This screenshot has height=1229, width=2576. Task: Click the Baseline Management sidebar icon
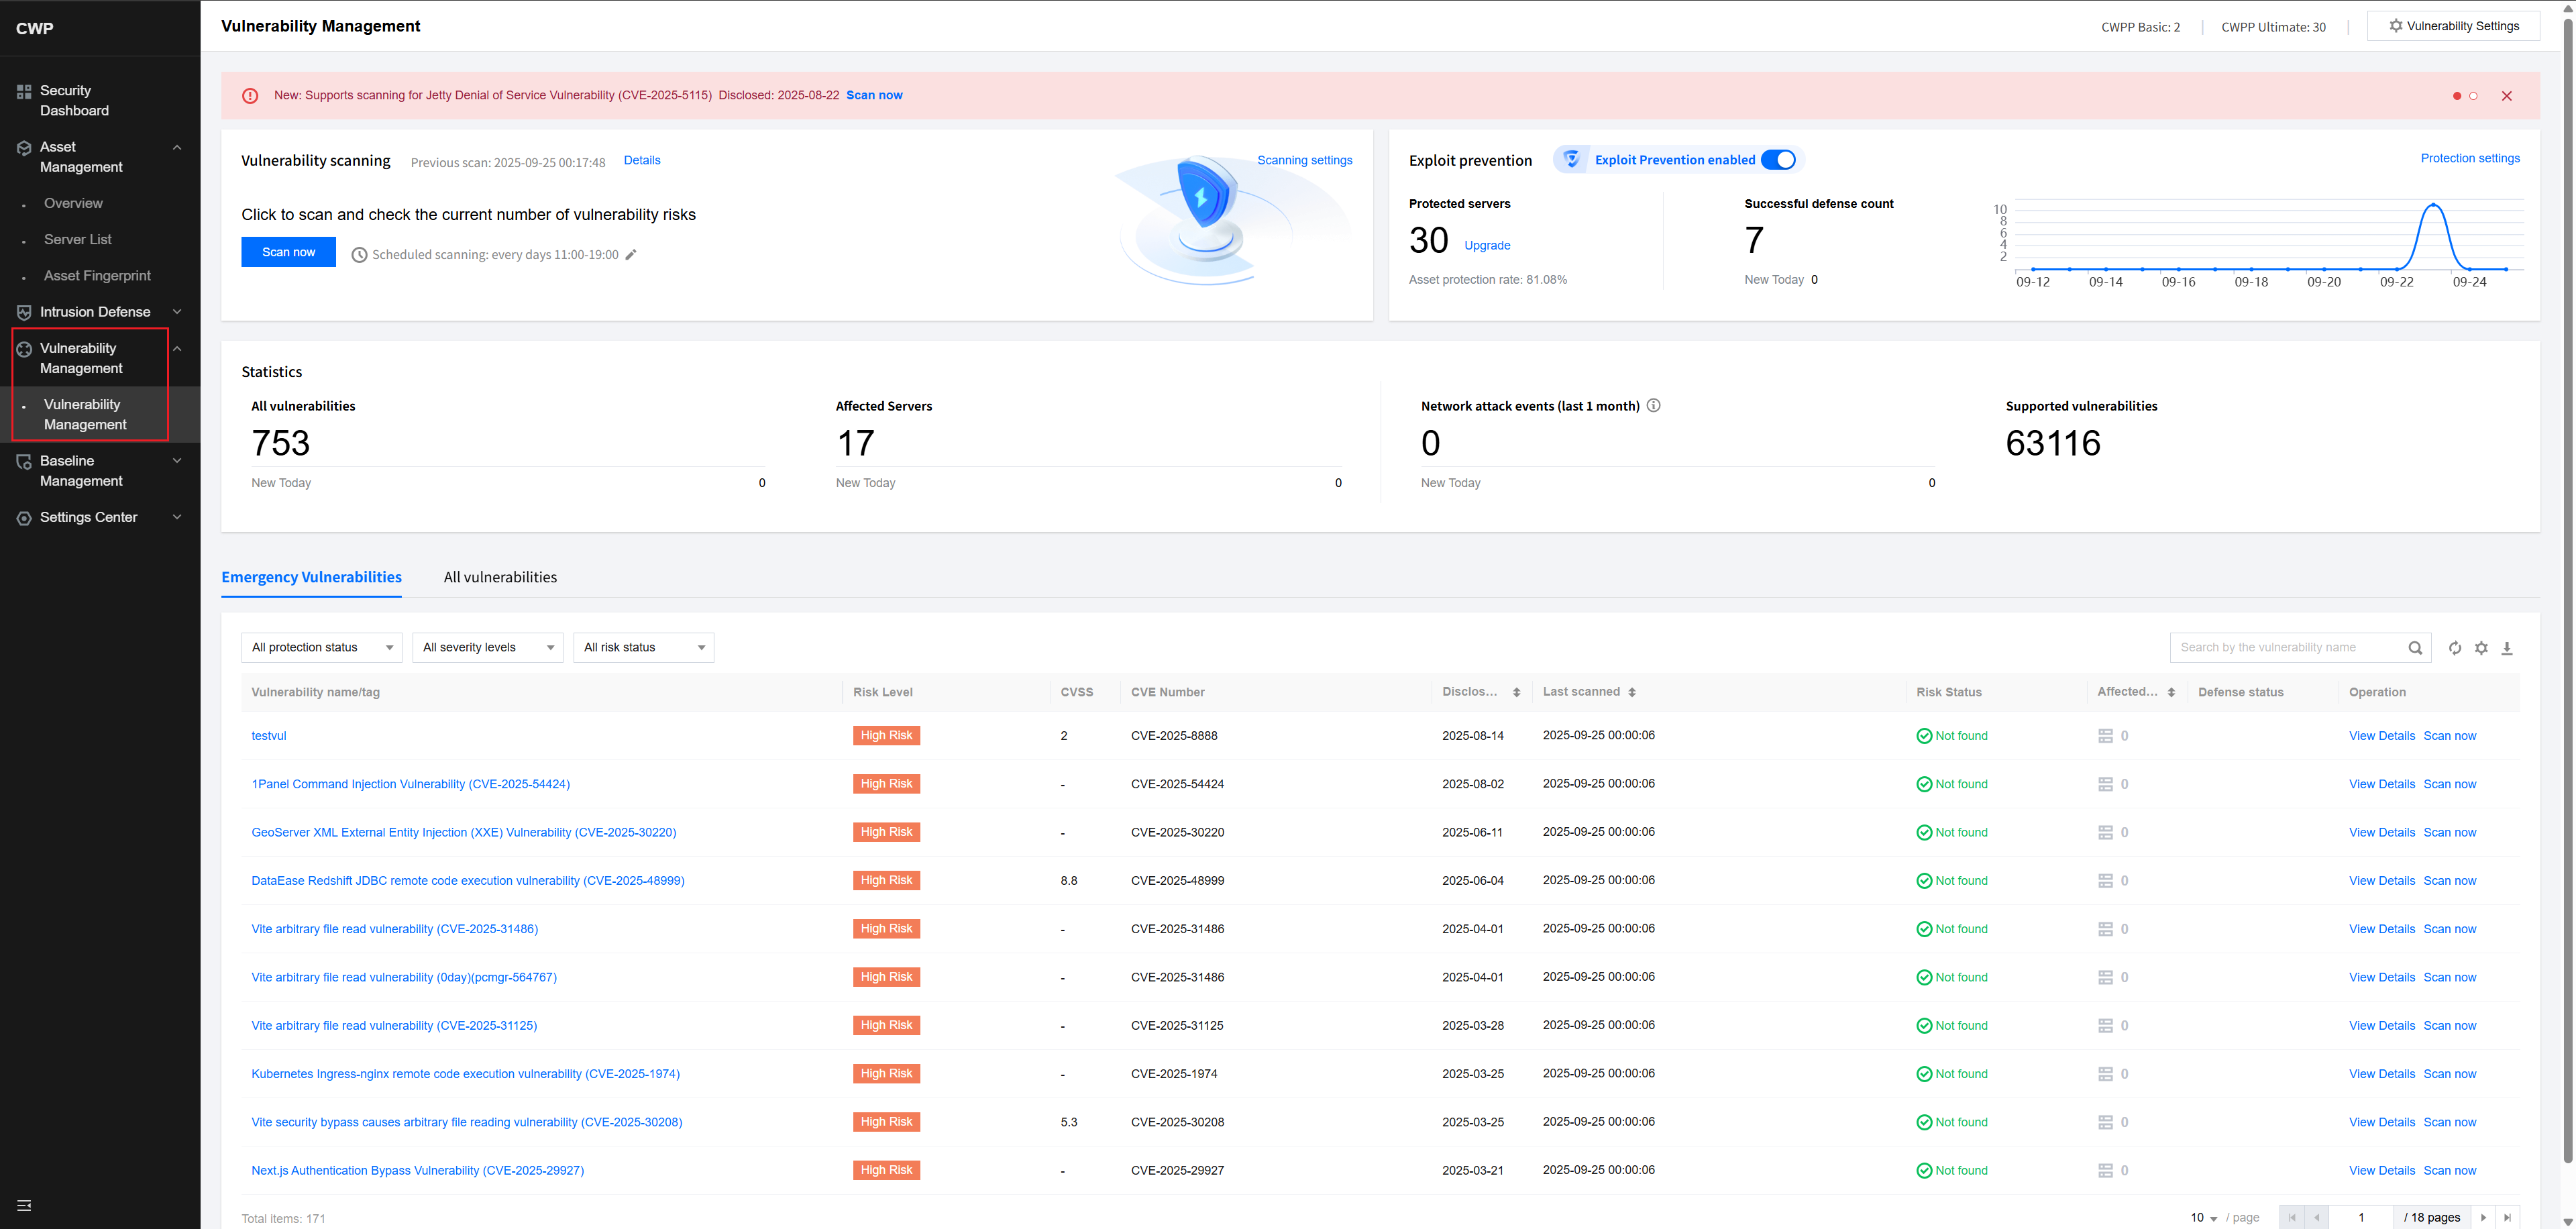[24, 461]
